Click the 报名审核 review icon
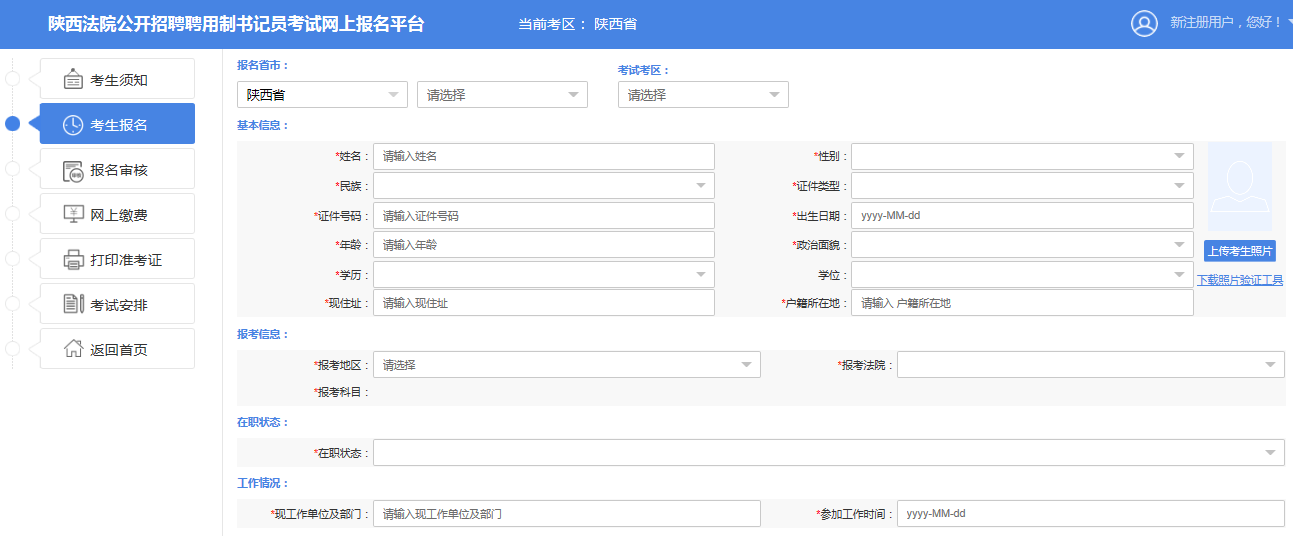Image resolution: width=1293 pixels, height=536 pixels. click(73, 170)
